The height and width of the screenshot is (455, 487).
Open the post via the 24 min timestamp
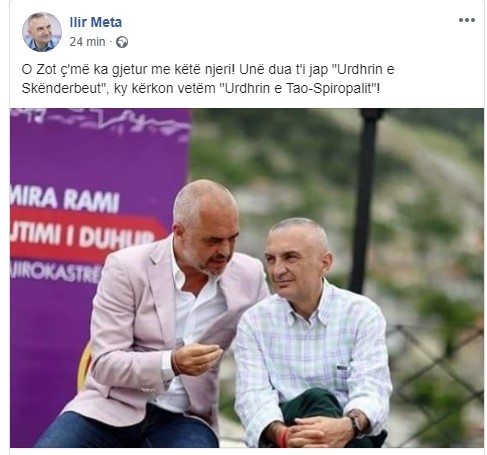(x=87, y=42)
